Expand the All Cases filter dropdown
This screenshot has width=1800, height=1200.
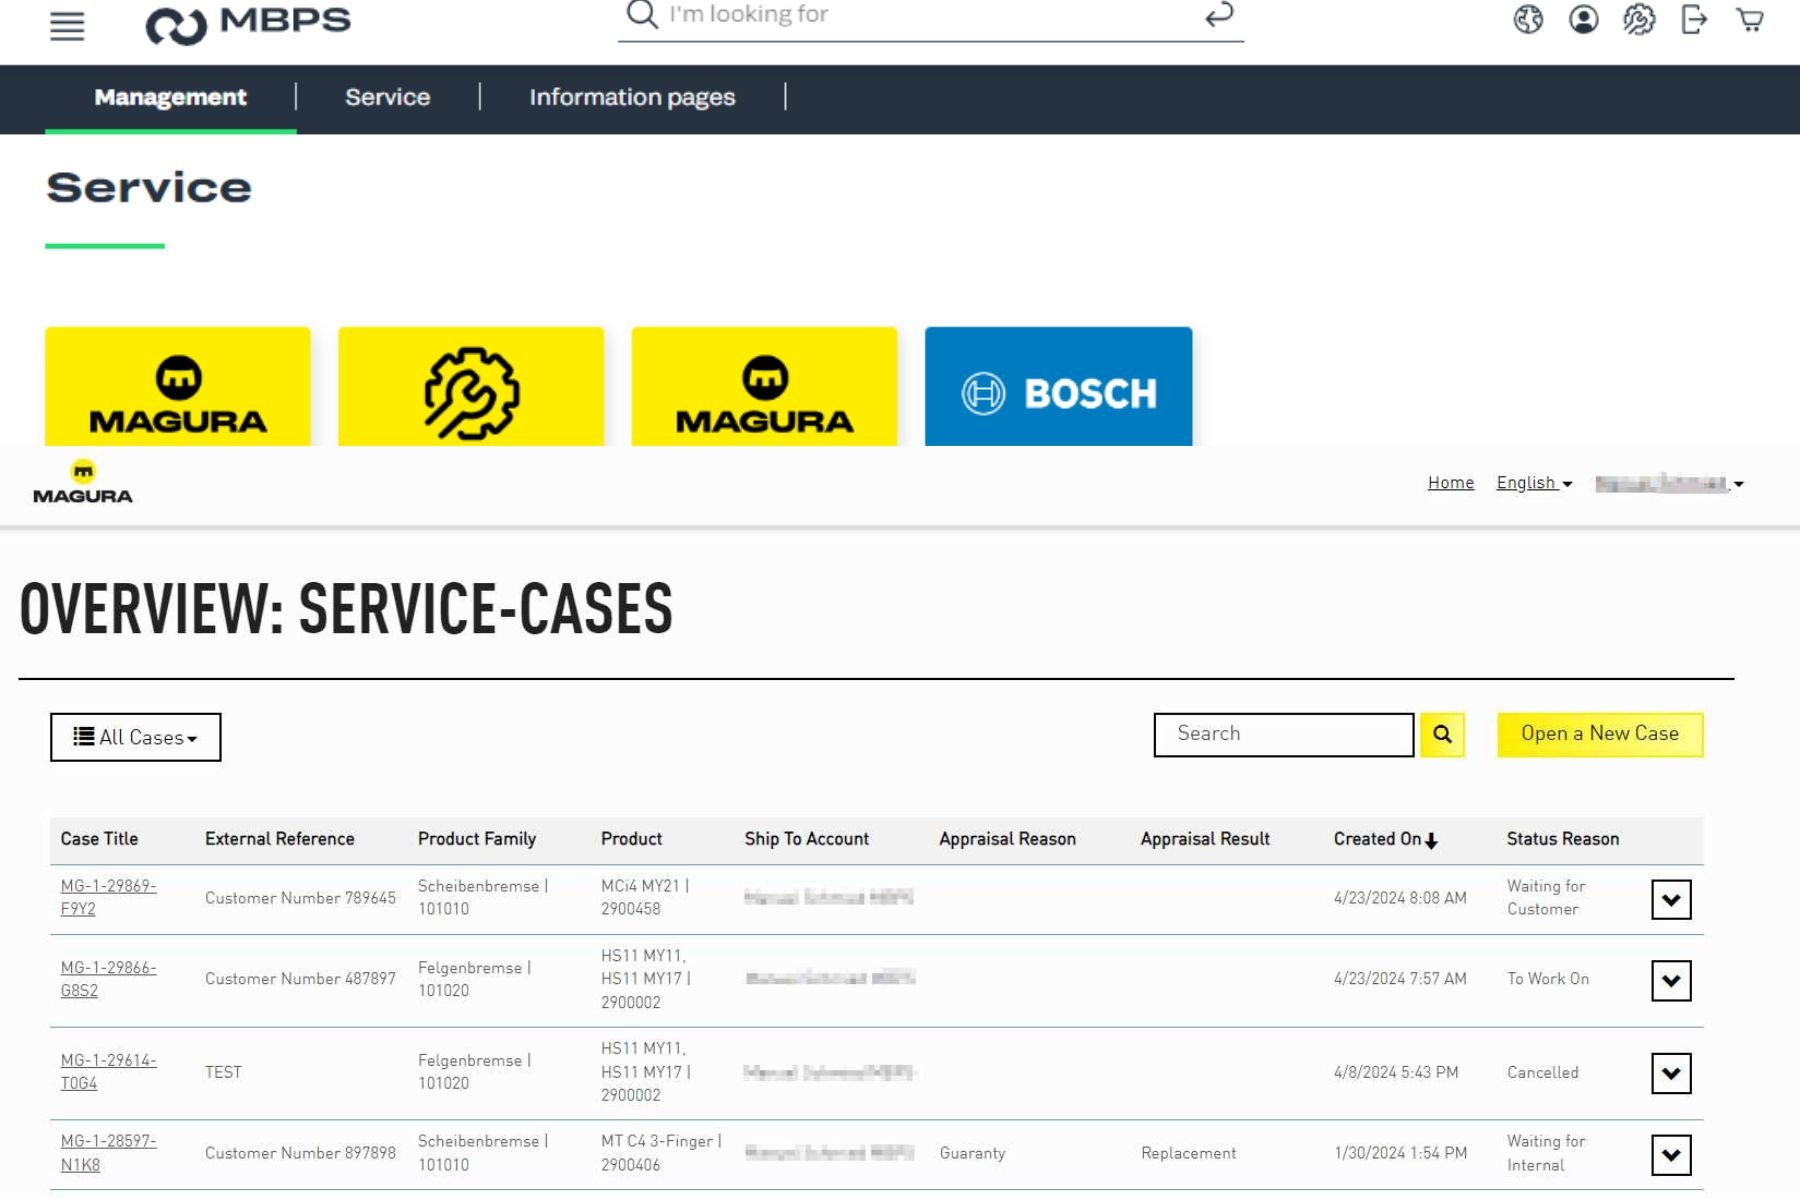[135, 737]
